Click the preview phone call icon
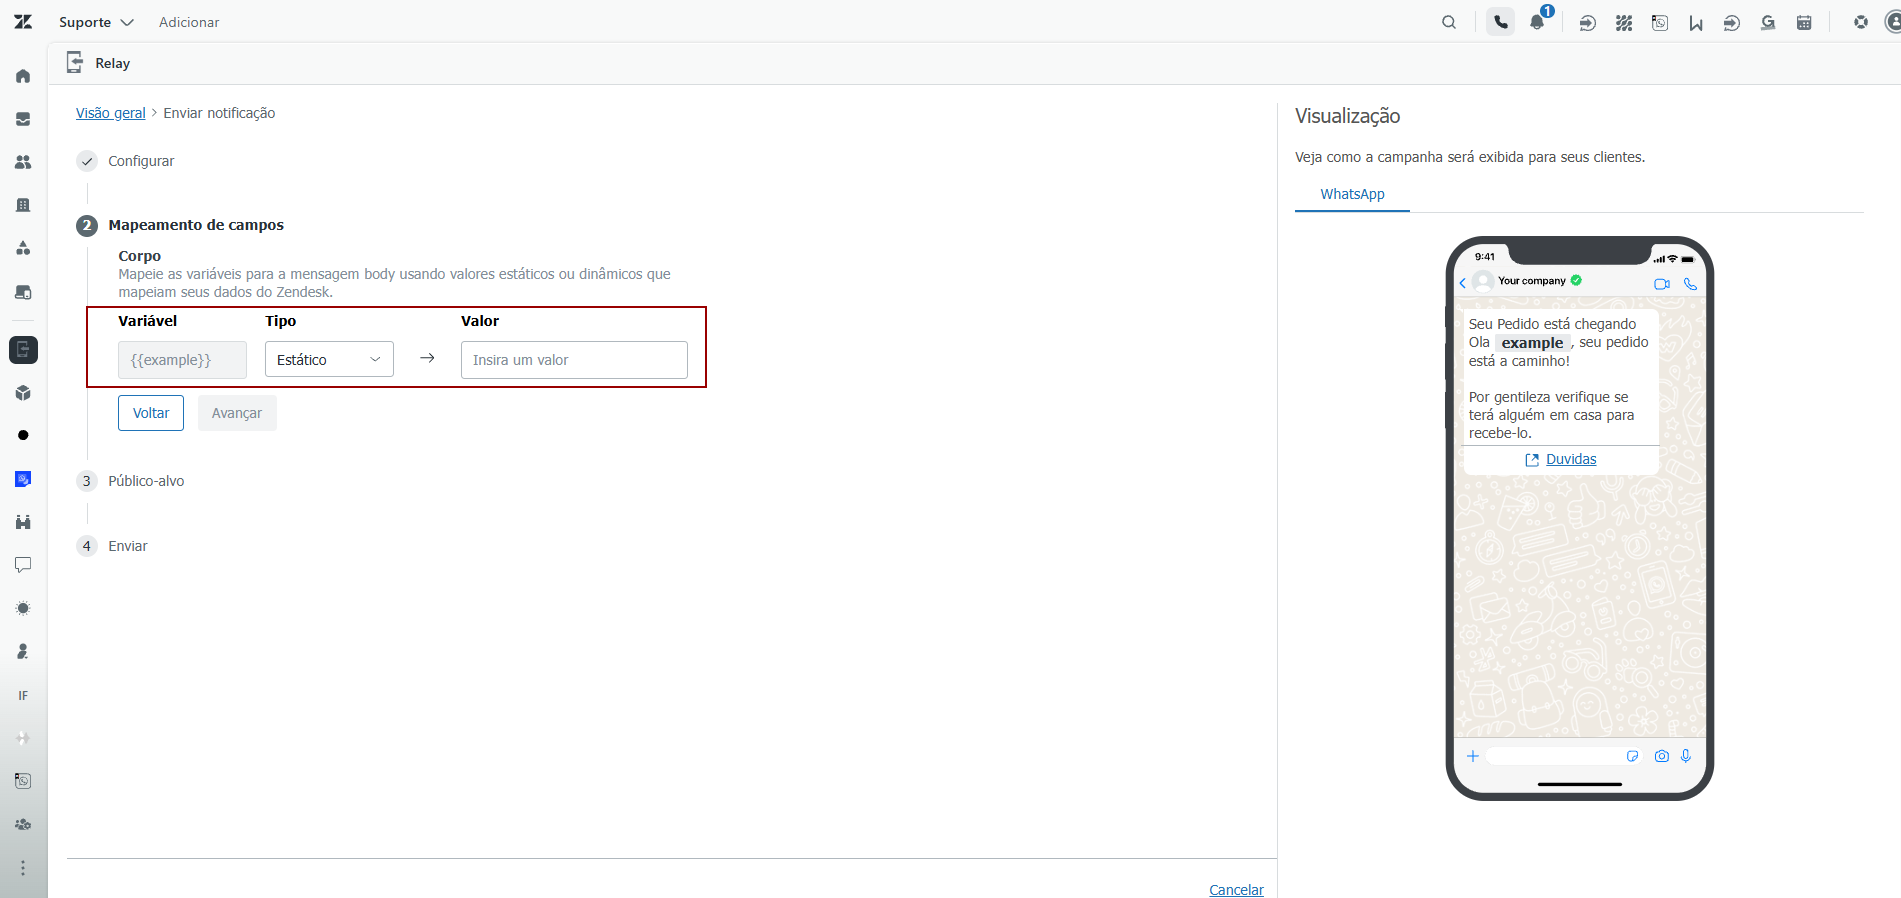This screenshot has height=898, width=1901. pyautogui.click(x=1690, y=284)
